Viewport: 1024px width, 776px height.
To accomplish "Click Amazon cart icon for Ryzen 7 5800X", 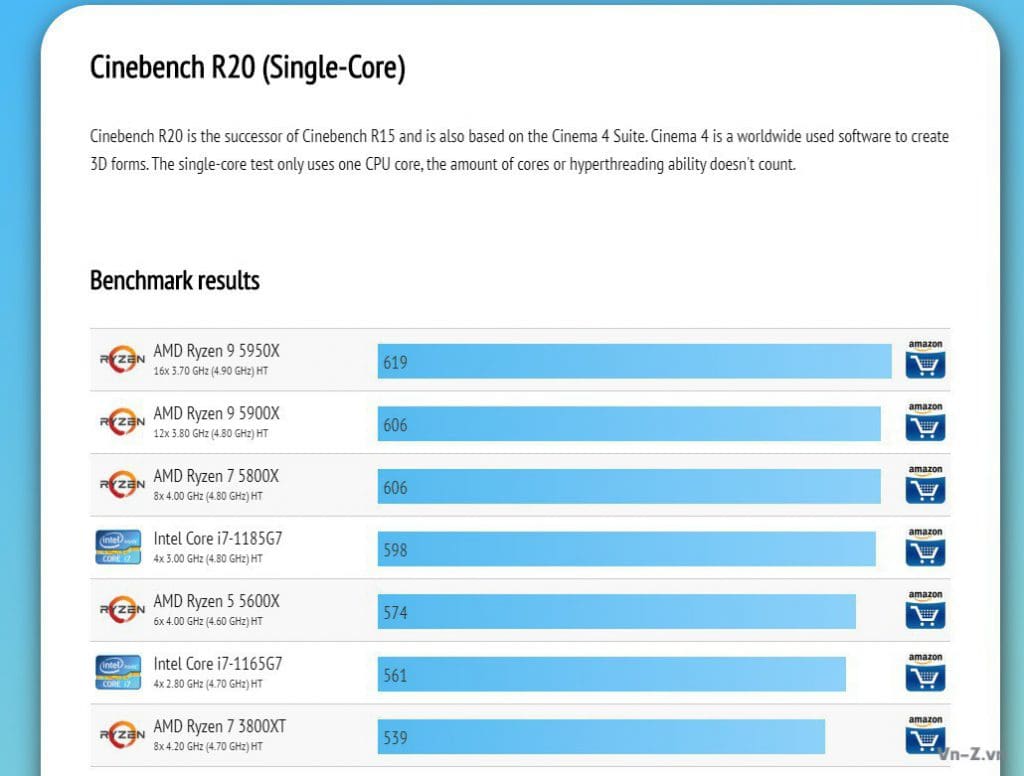I will coord(925,485).
